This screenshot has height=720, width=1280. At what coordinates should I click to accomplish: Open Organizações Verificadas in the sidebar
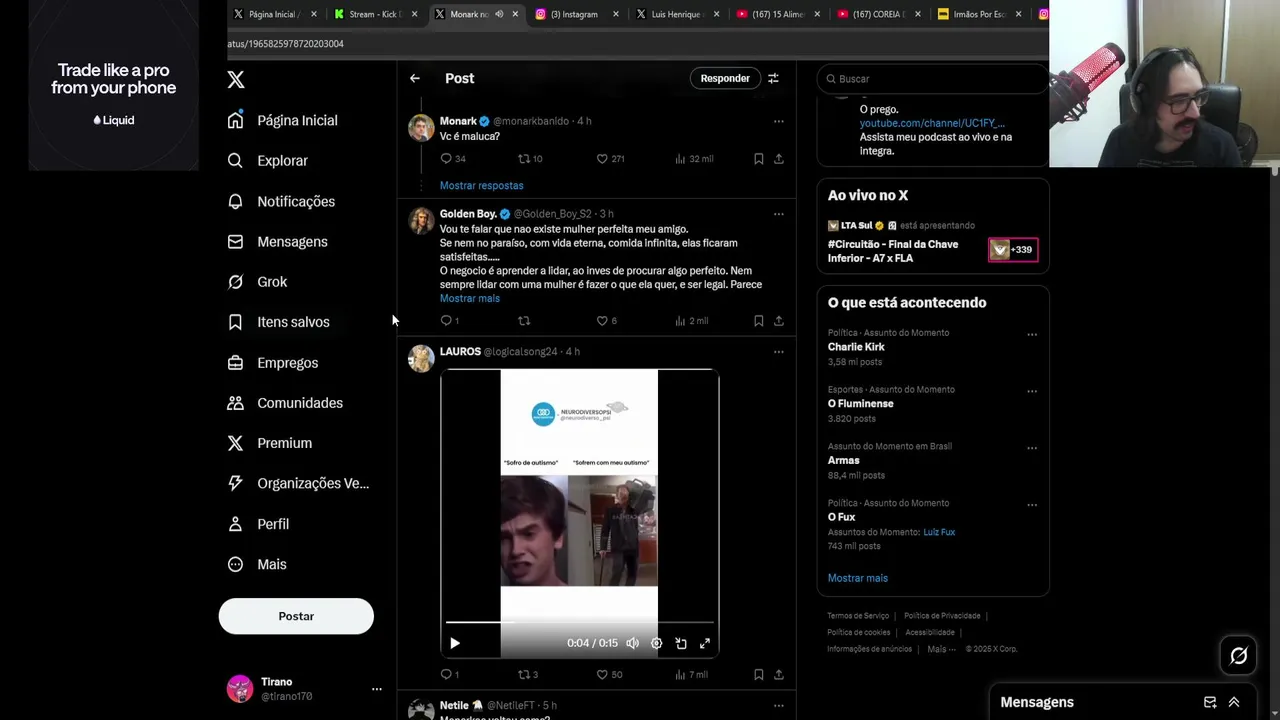(x=299, y=483)
